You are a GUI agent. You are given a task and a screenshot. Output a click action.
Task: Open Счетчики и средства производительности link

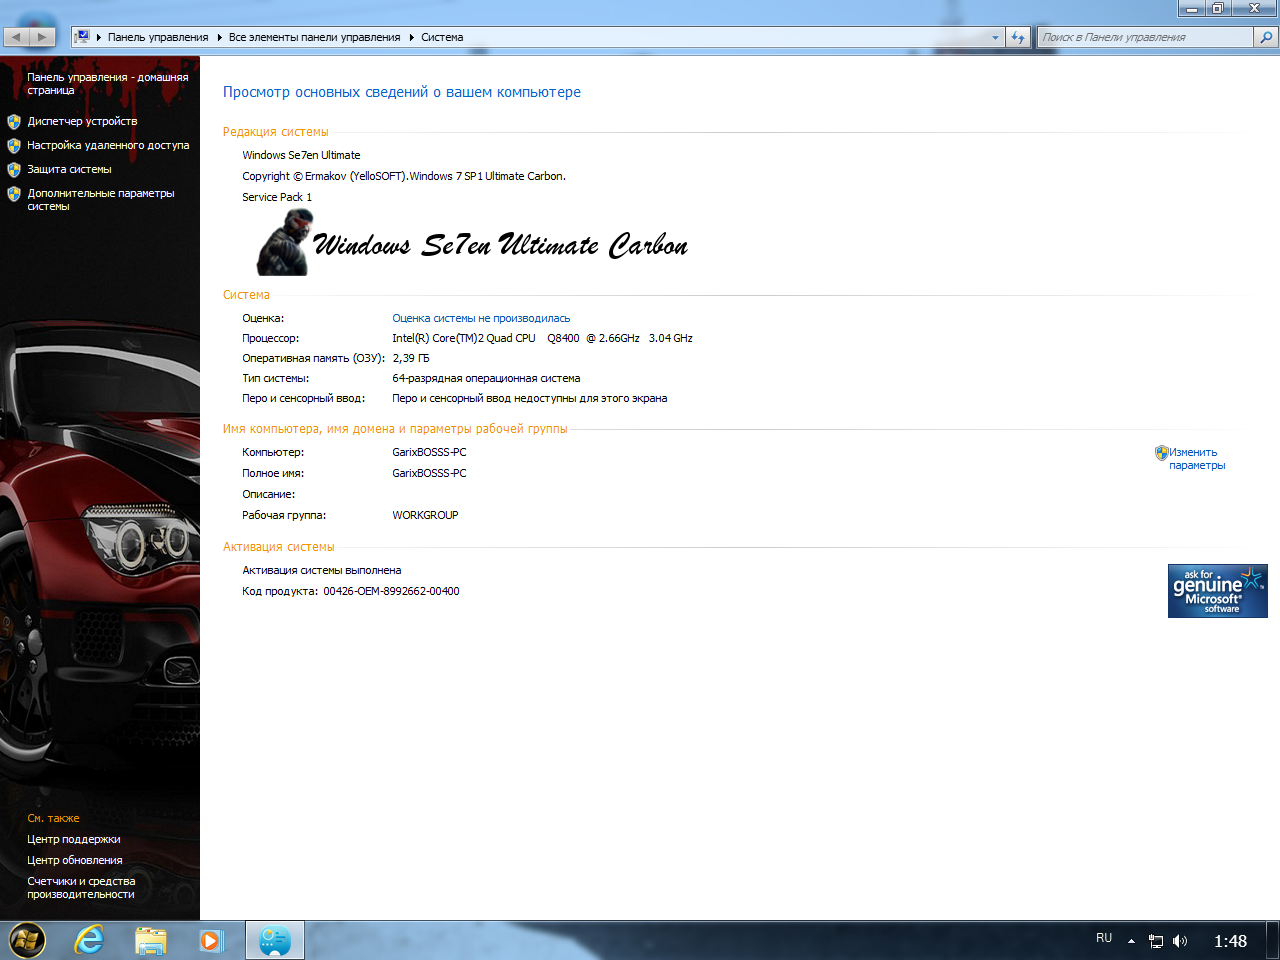coord(81,888)
